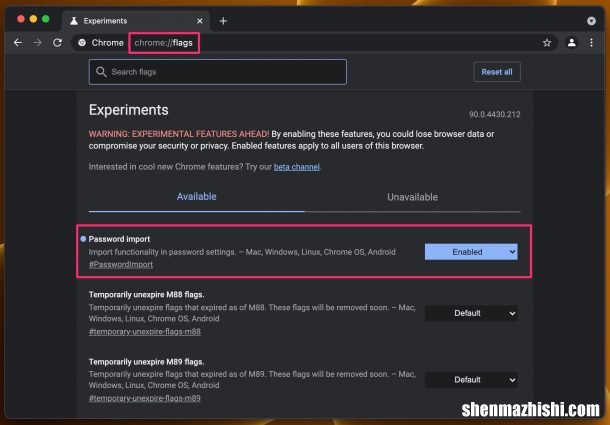Open the profile avatar menu

[x=571, y=42]
